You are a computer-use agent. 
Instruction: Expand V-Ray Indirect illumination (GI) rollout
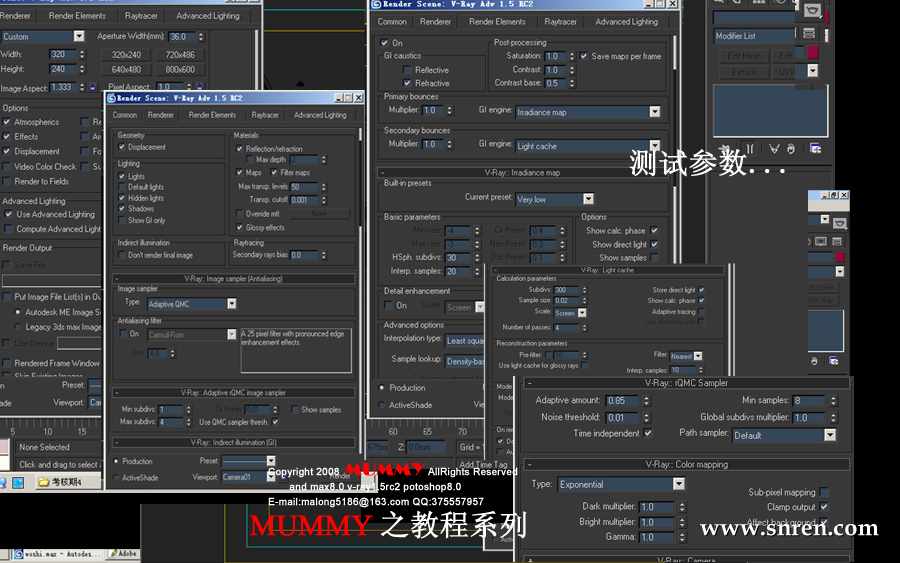[x=234, y=443]
